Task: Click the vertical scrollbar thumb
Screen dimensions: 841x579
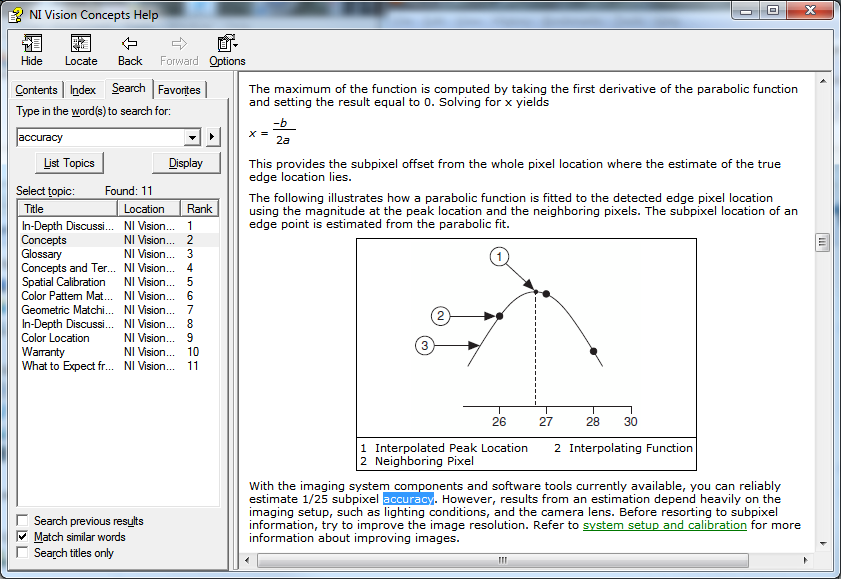Action: (822, 242)
